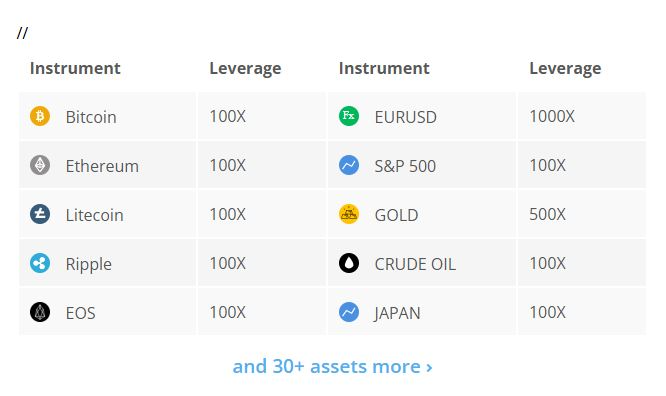The height and width of the screenshot is (396, 666).
Task: Click the blue Ripple icon
Action: tap(40, 263)
